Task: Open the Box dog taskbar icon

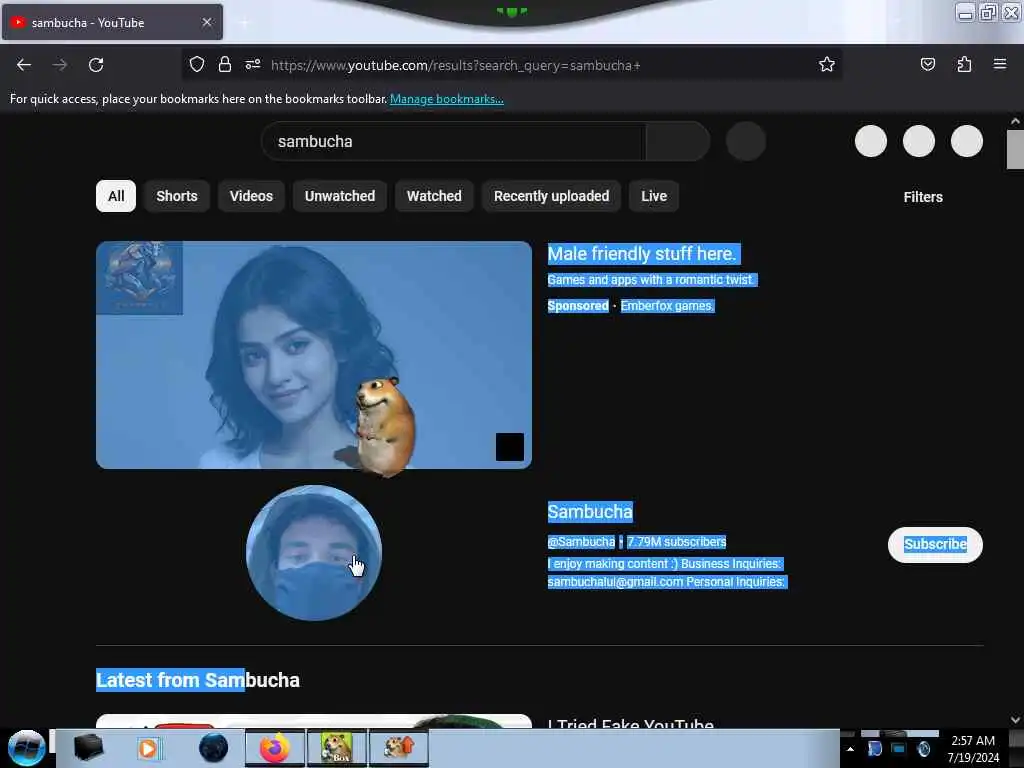Action: point(336,748)
